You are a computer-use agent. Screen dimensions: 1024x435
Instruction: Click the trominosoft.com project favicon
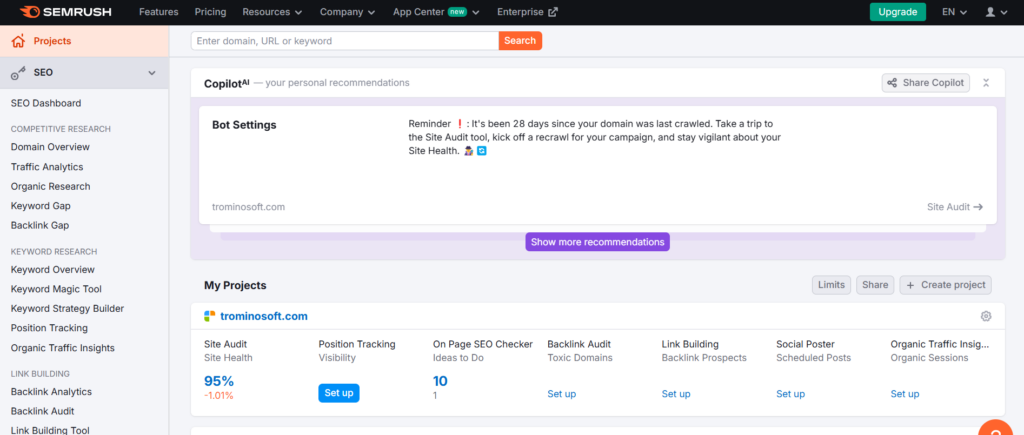(x=210, y=316)
